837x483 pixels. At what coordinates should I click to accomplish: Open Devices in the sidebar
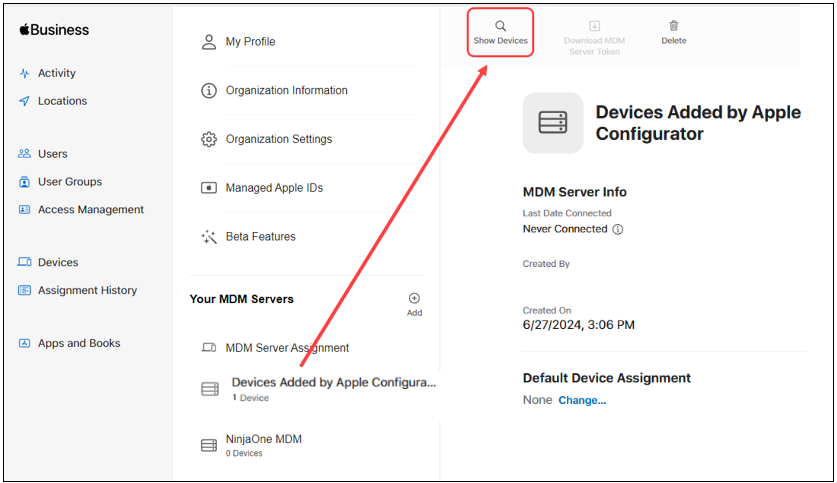tap(57, 262)
